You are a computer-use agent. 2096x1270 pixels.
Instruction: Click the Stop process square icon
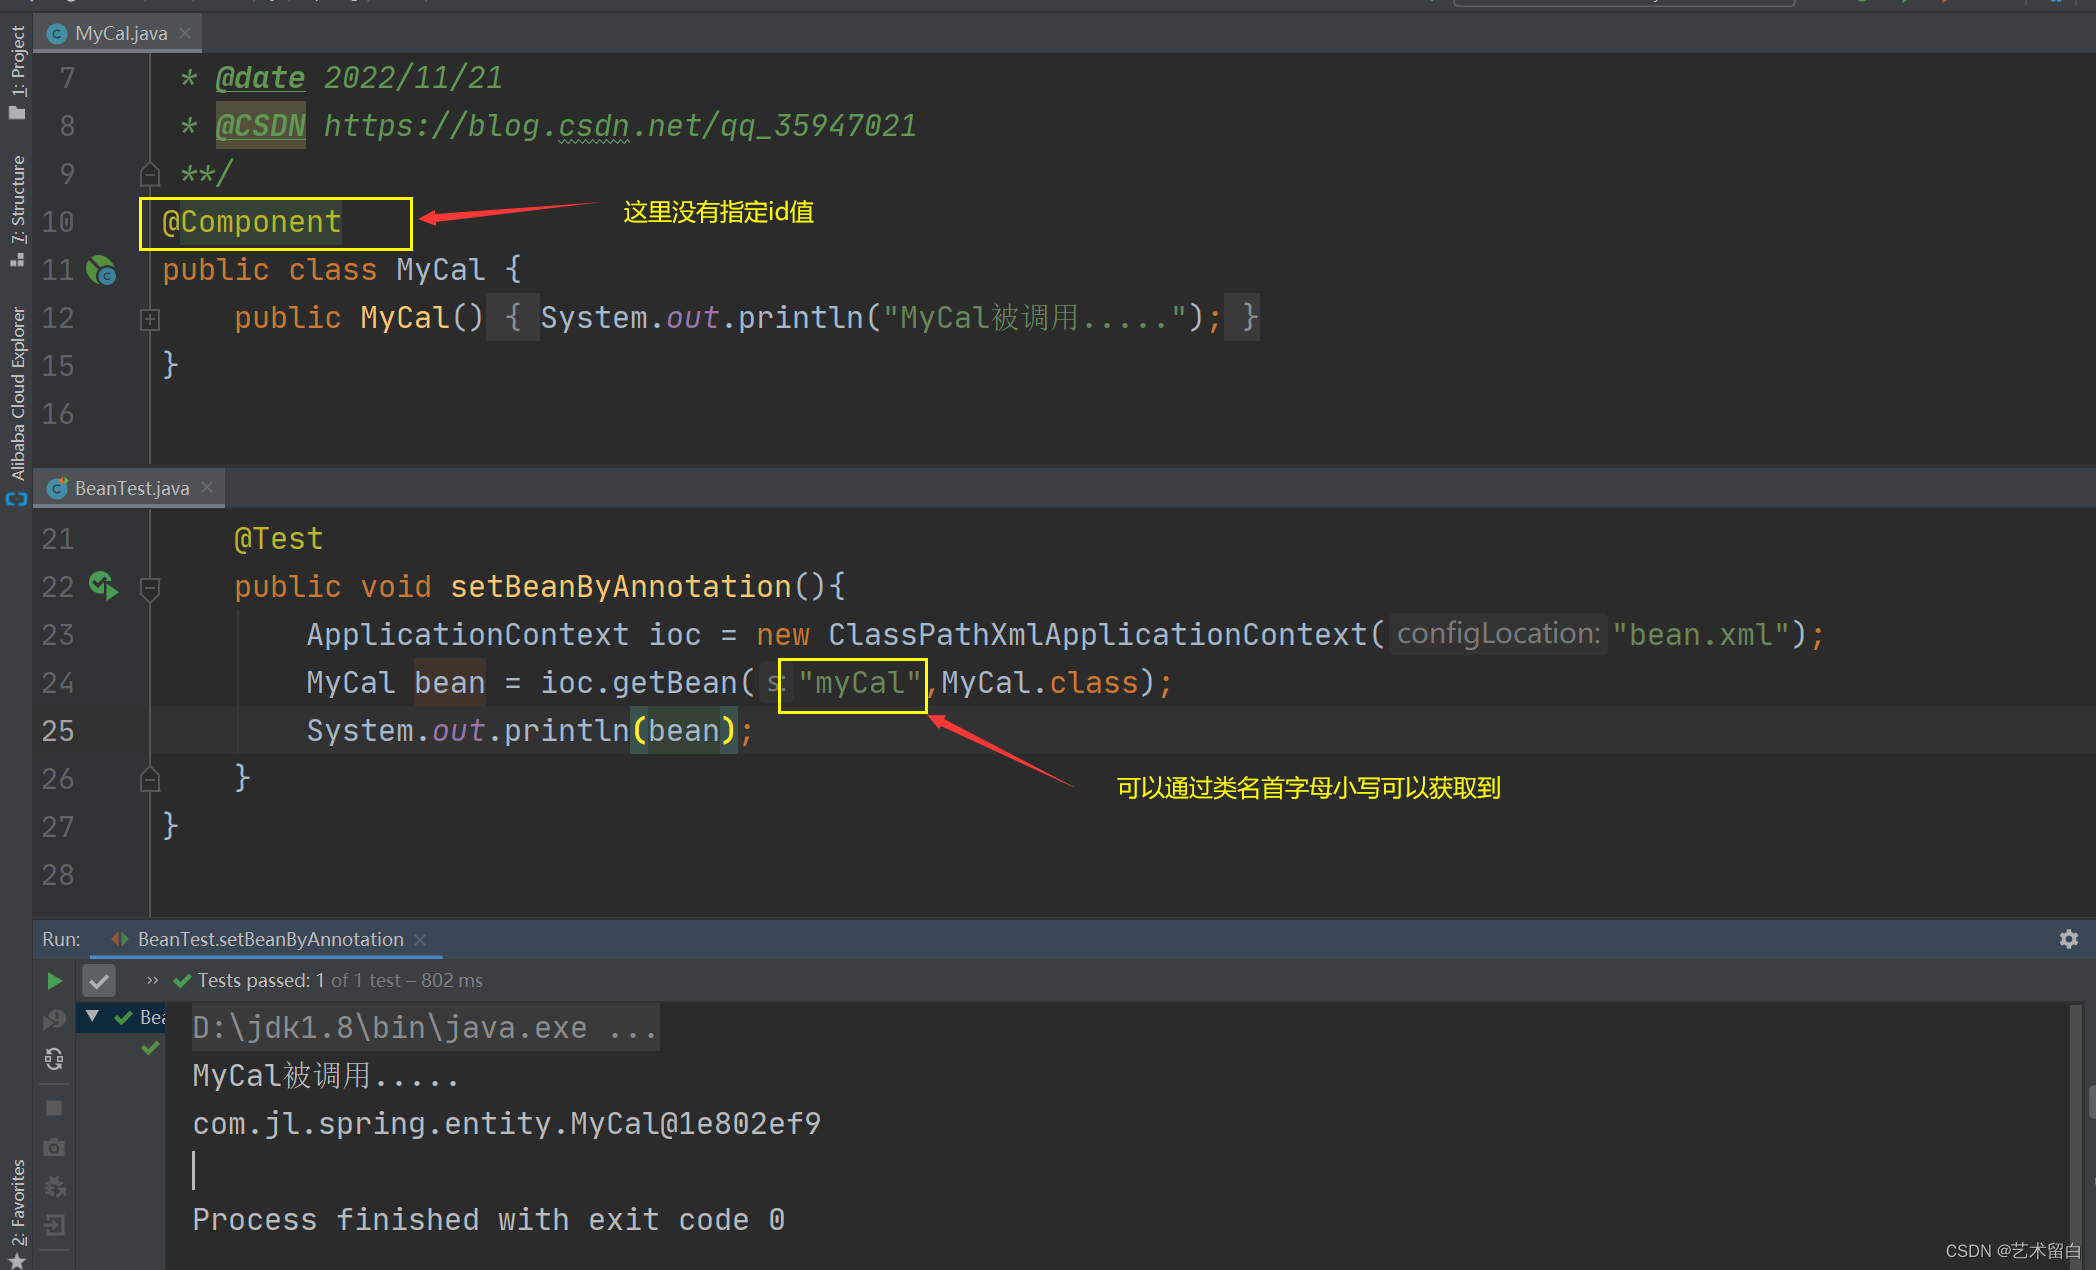pyautogui.click(x=54, y=1108)
